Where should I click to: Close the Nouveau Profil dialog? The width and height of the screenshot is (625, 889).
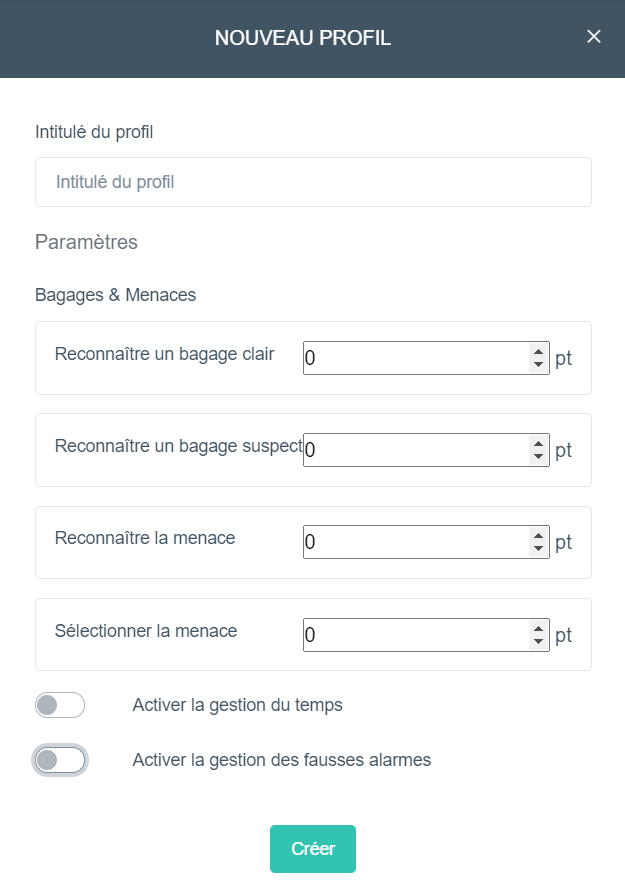[x=593, y=37]
